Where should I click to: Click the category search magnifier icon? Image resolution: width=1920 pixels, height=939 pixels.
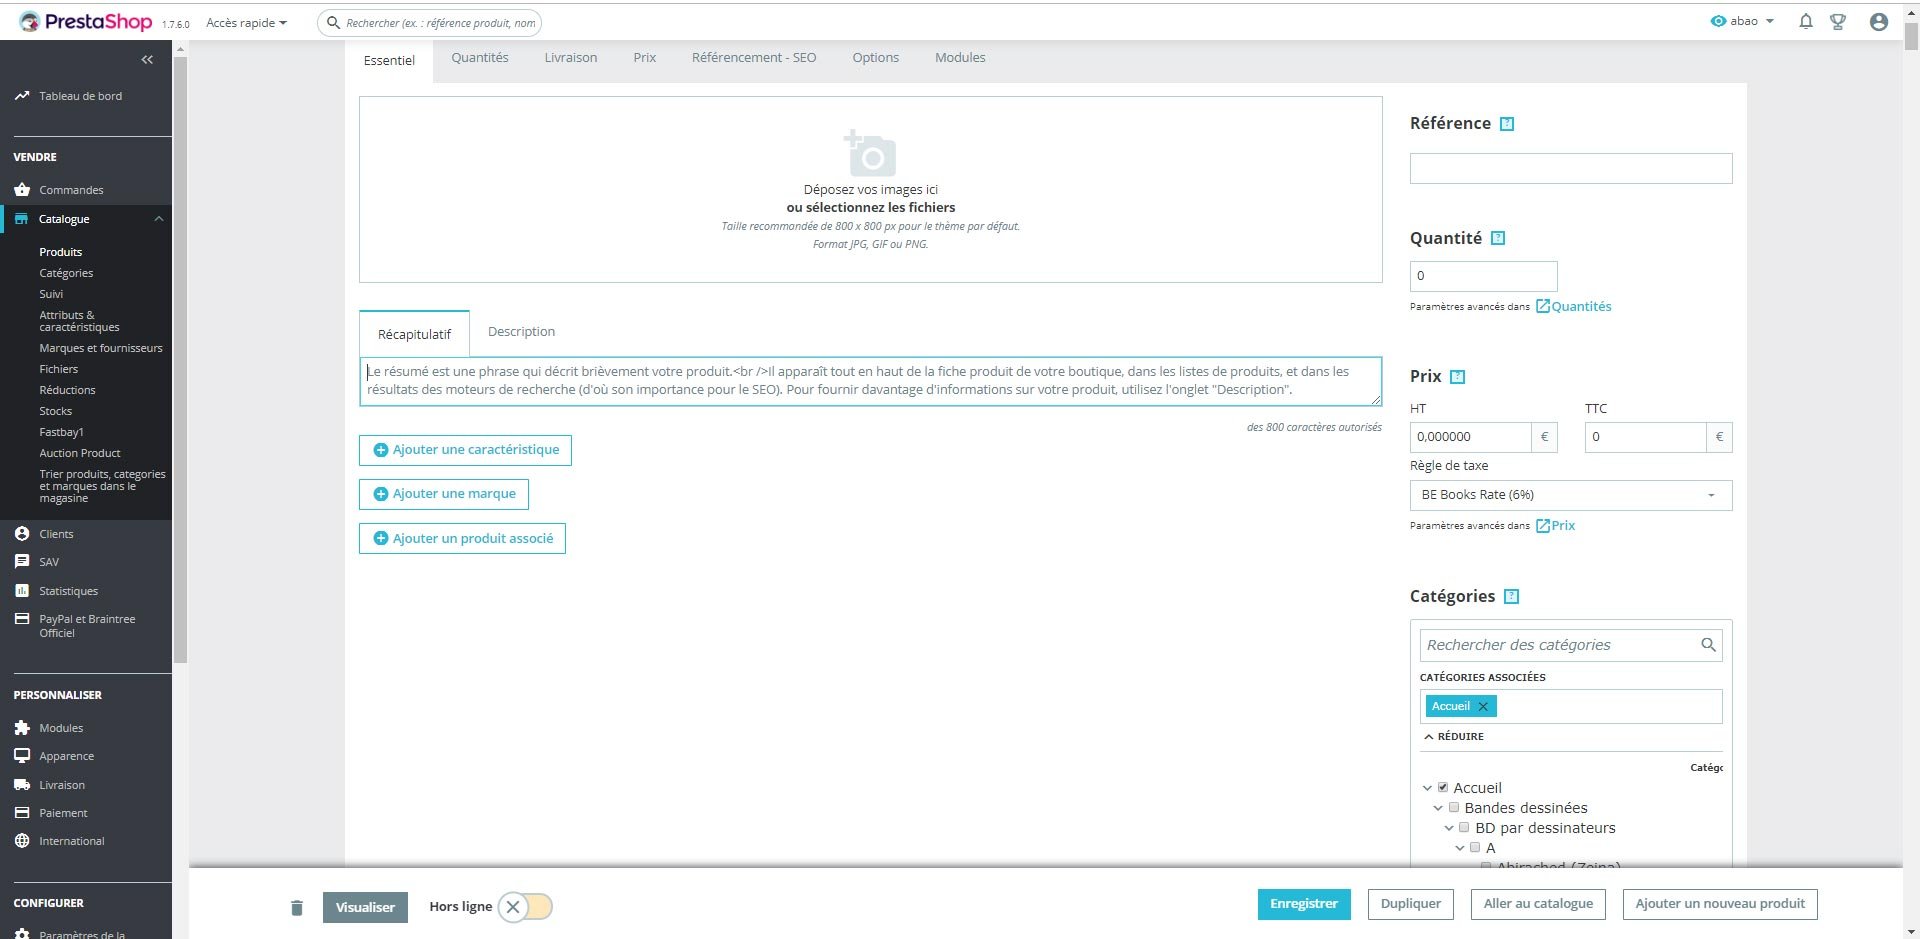coord(1708,645)
